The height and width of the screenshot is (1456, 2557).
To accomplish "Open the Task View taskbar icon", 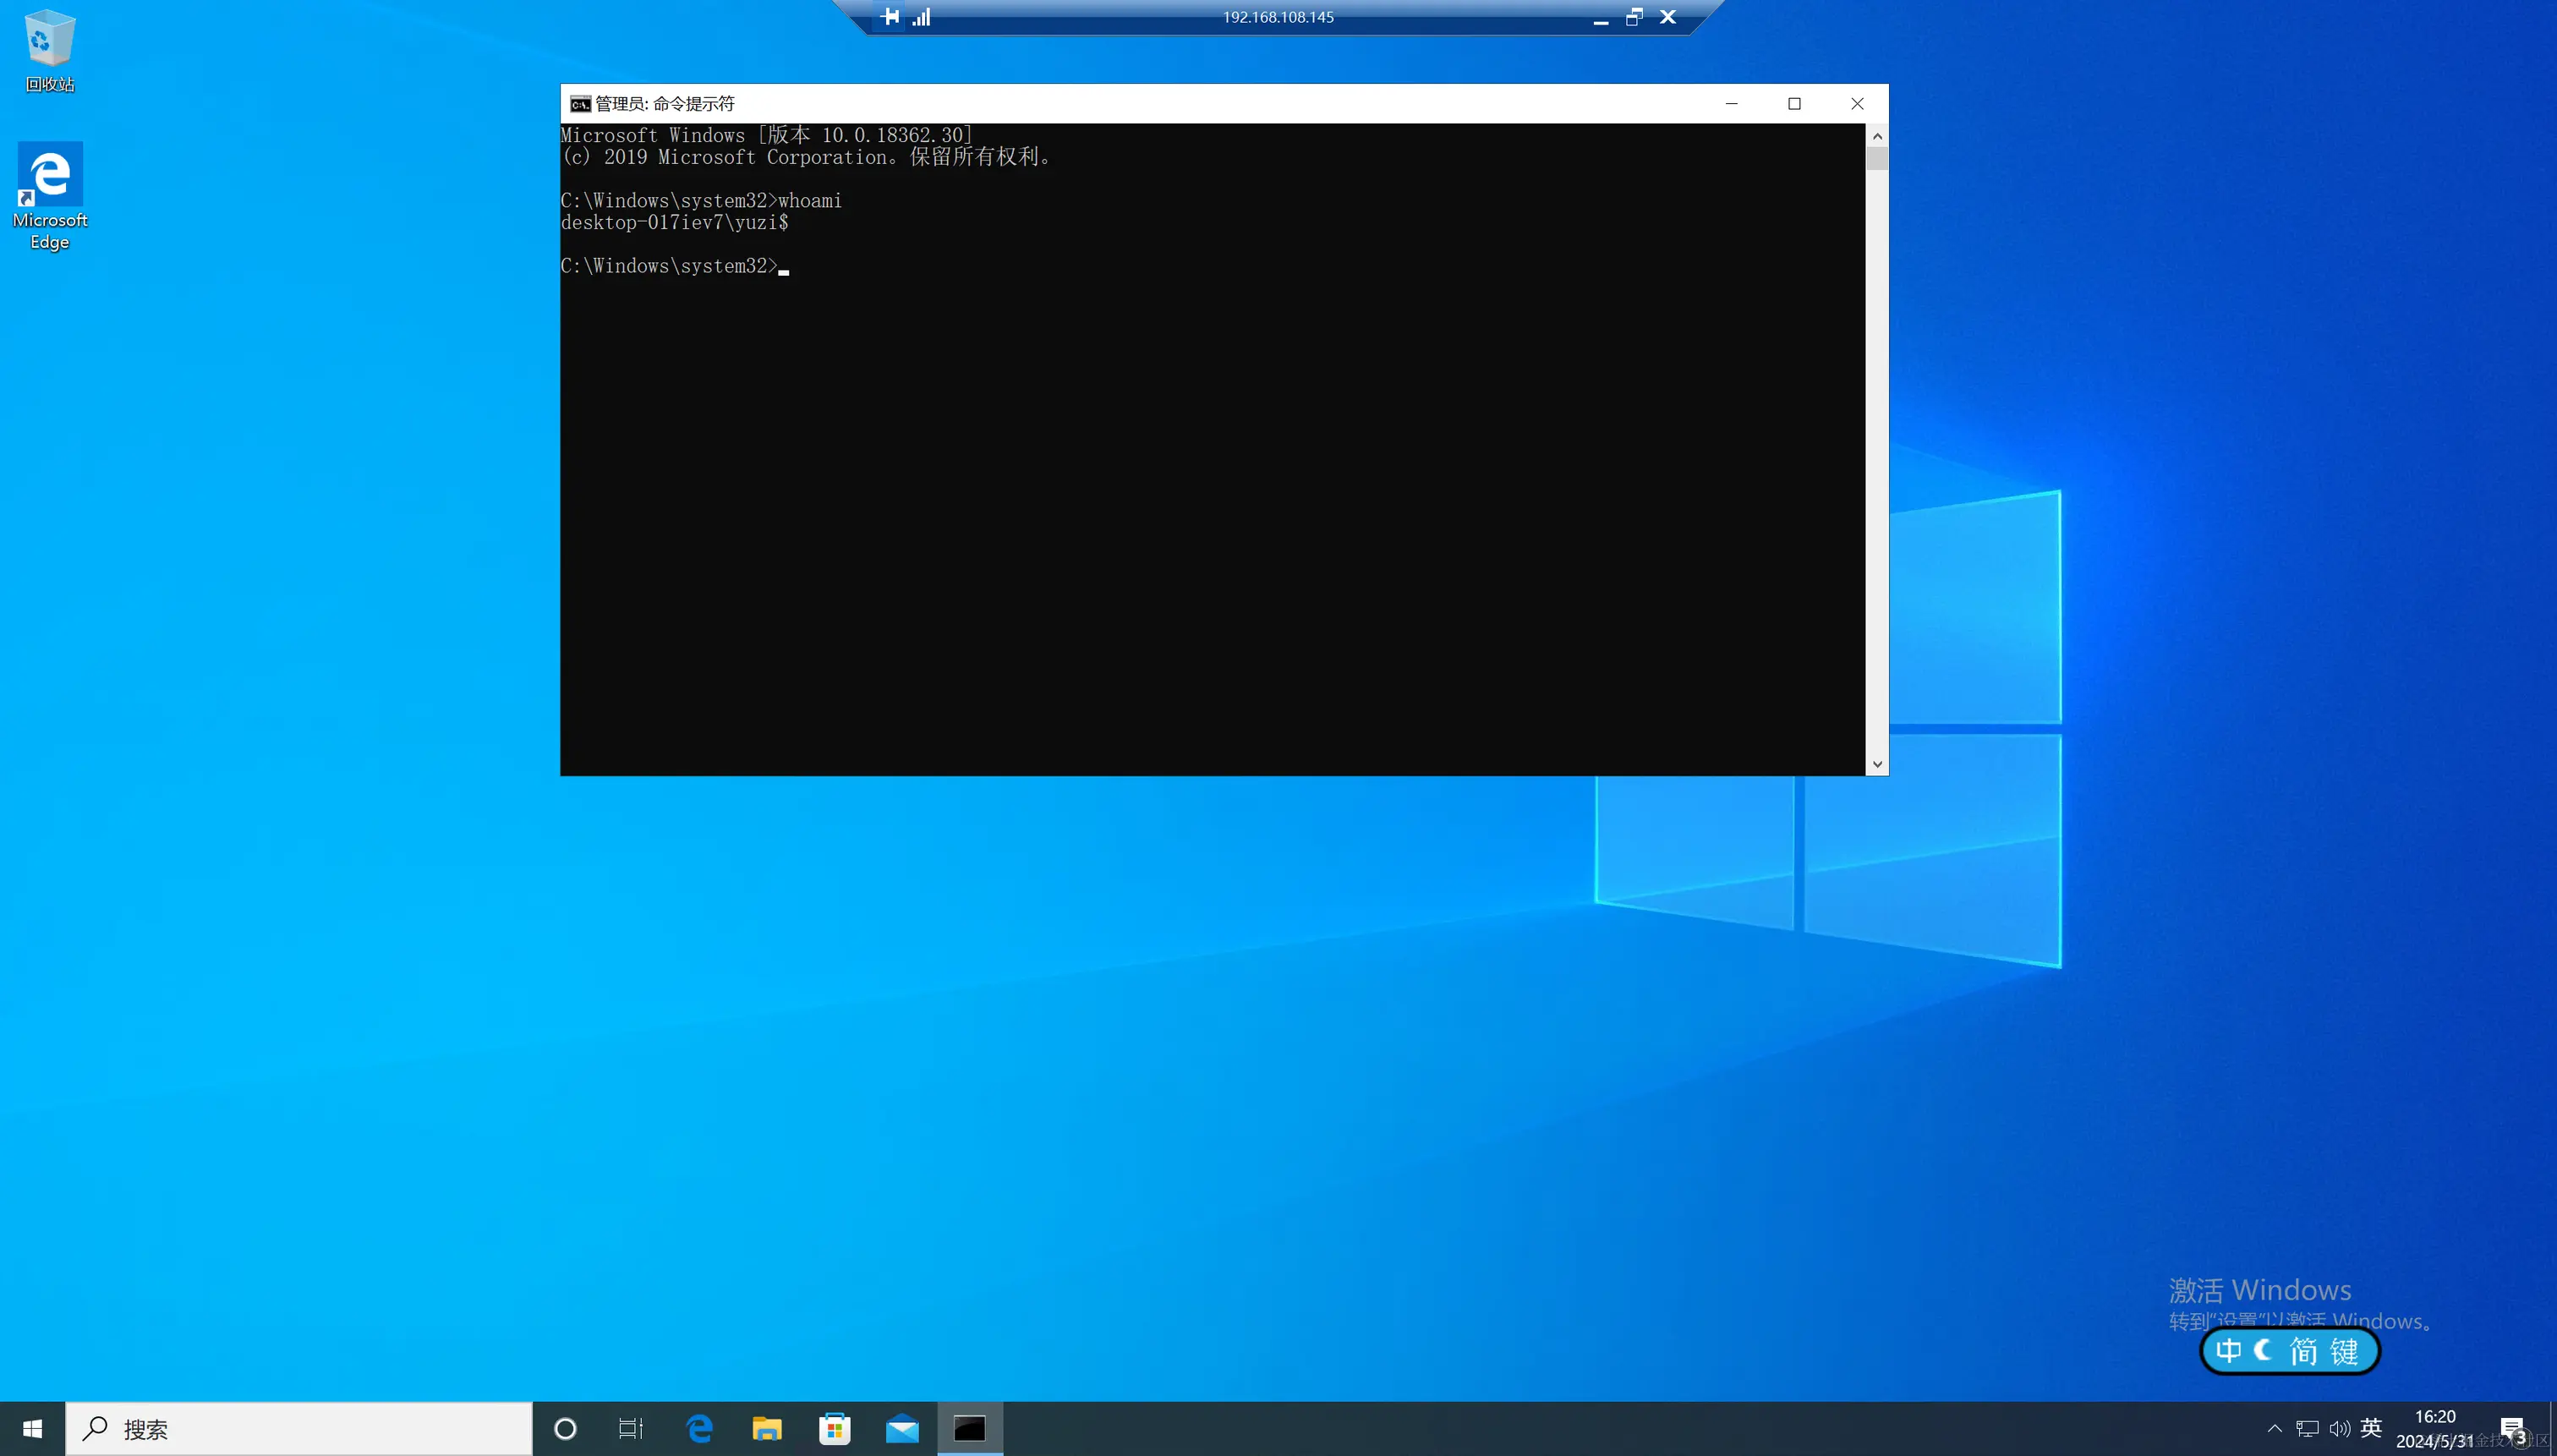I will tap(630, 1429).
